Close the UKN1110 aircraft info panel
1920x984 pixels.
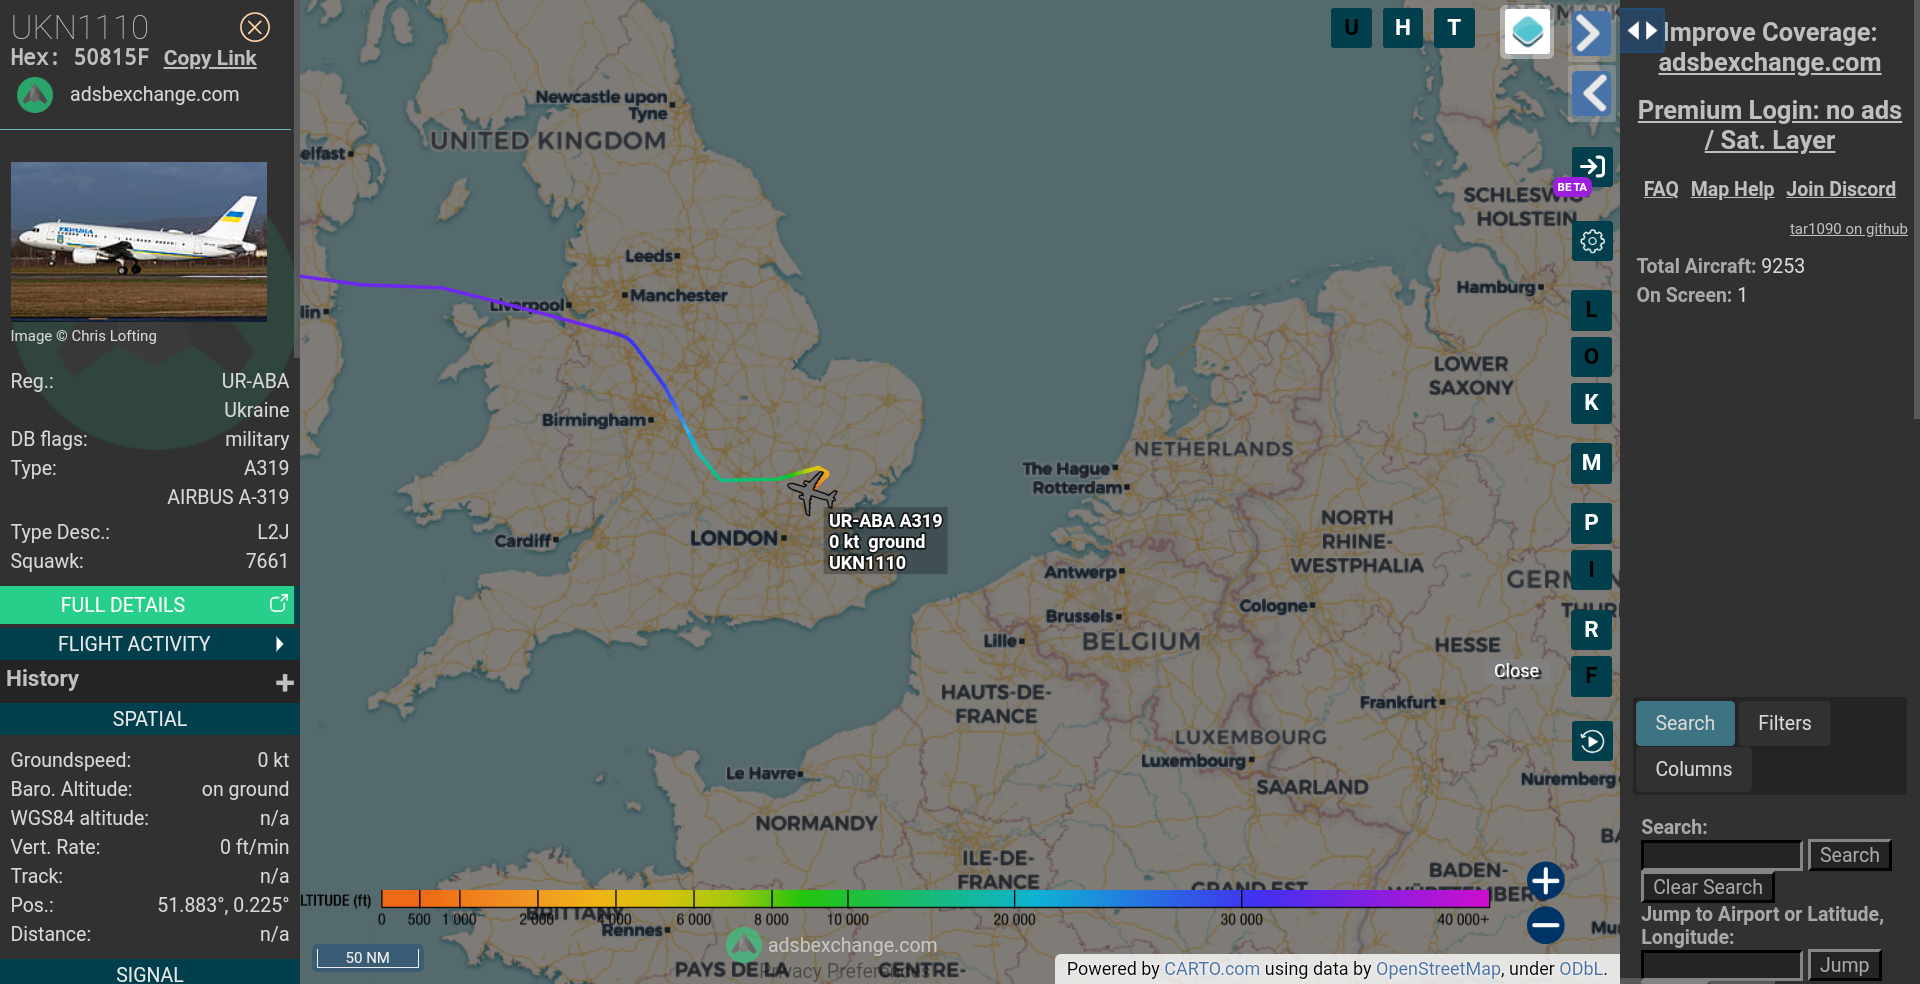click(x=255, y=27)
